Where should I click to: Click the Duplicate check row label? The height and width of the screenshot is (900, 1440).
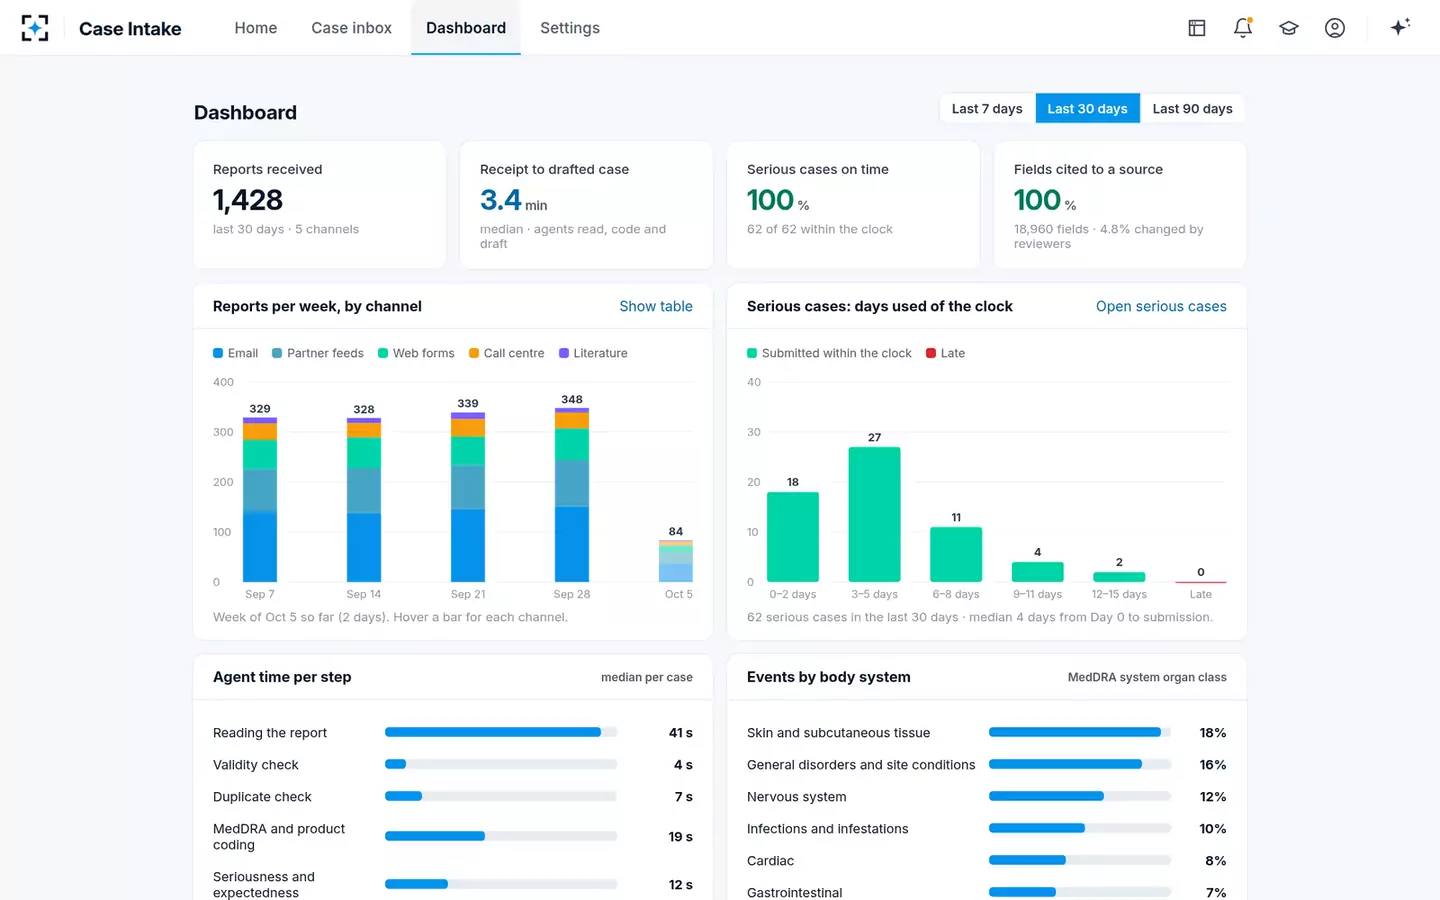[x=262, y=797]
